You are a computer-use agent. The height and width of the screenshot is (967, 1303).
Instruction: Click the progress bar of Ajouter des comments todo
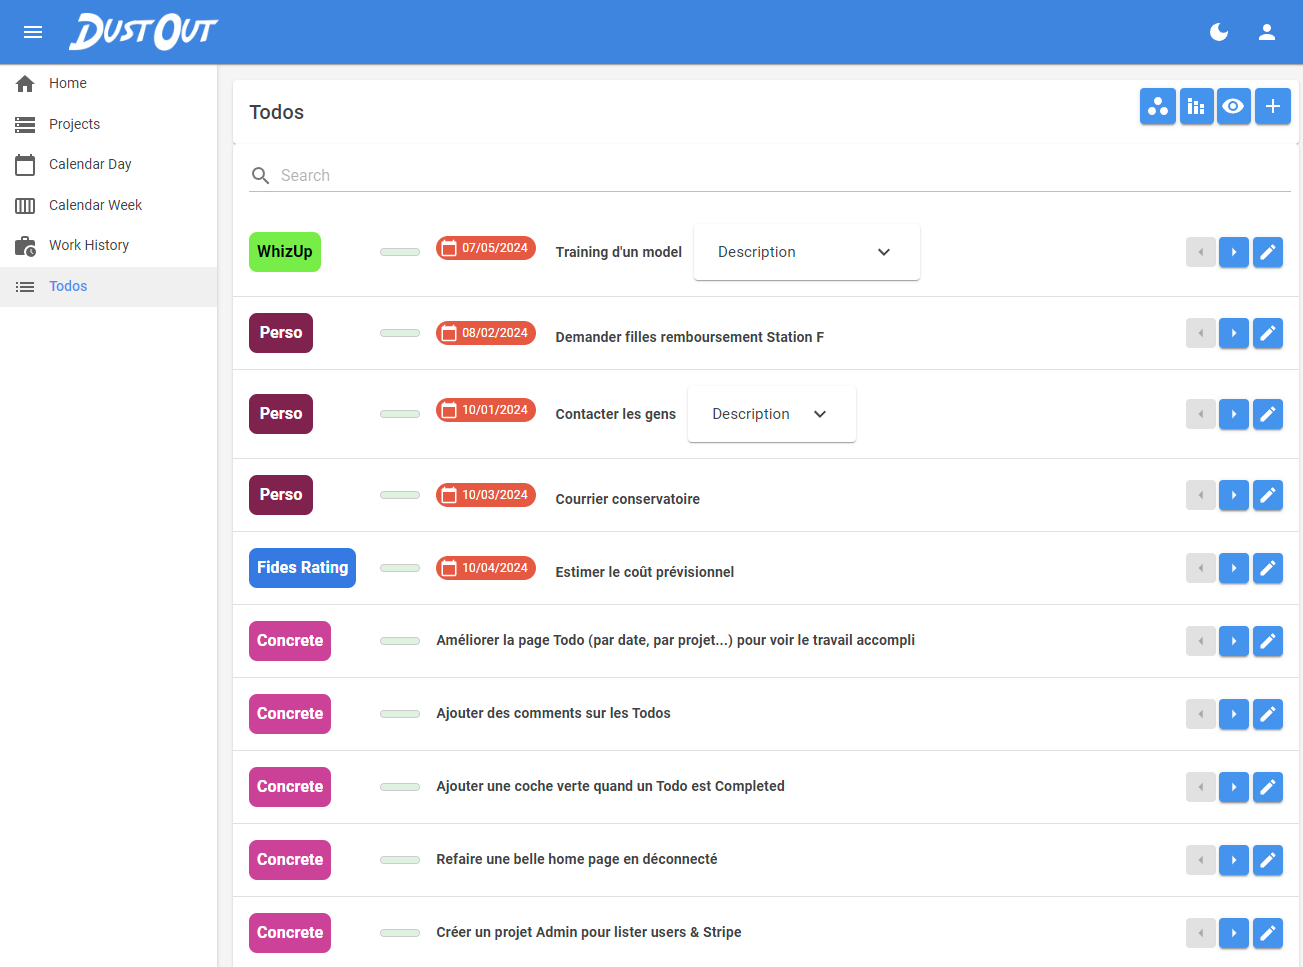[x=400, y=714]
